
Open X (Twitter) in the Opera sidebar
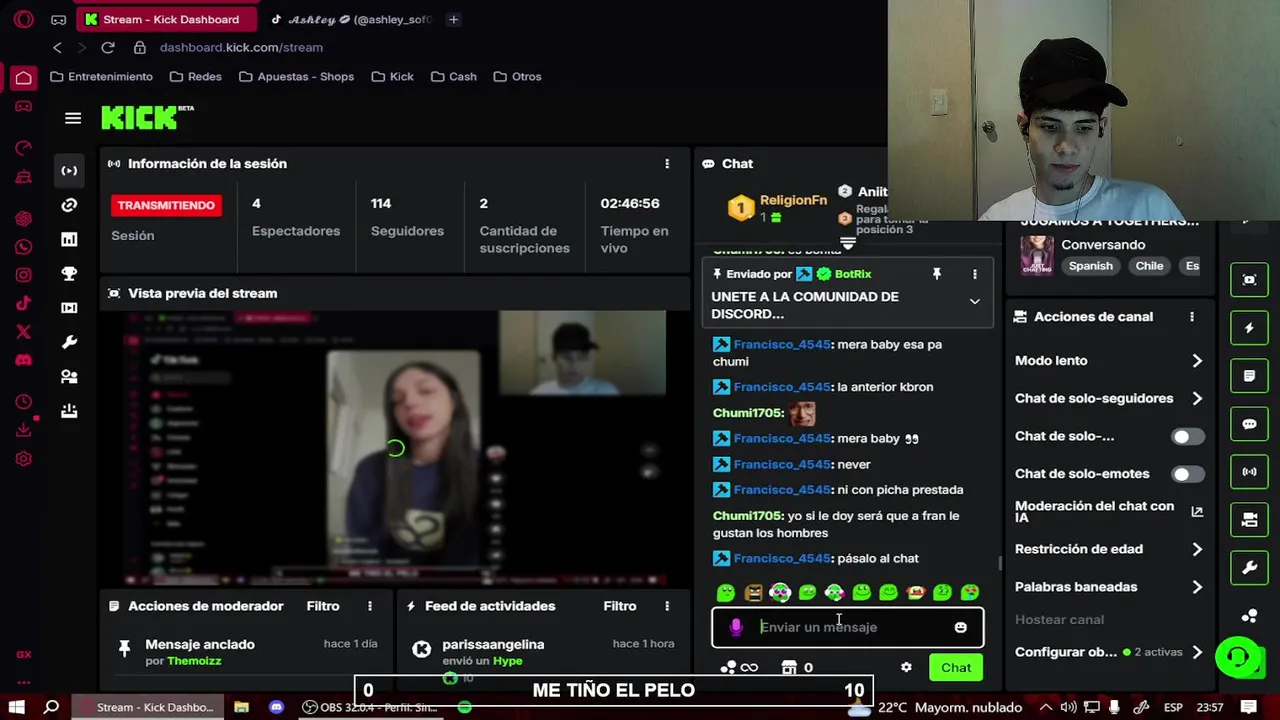tap(23, 332)
